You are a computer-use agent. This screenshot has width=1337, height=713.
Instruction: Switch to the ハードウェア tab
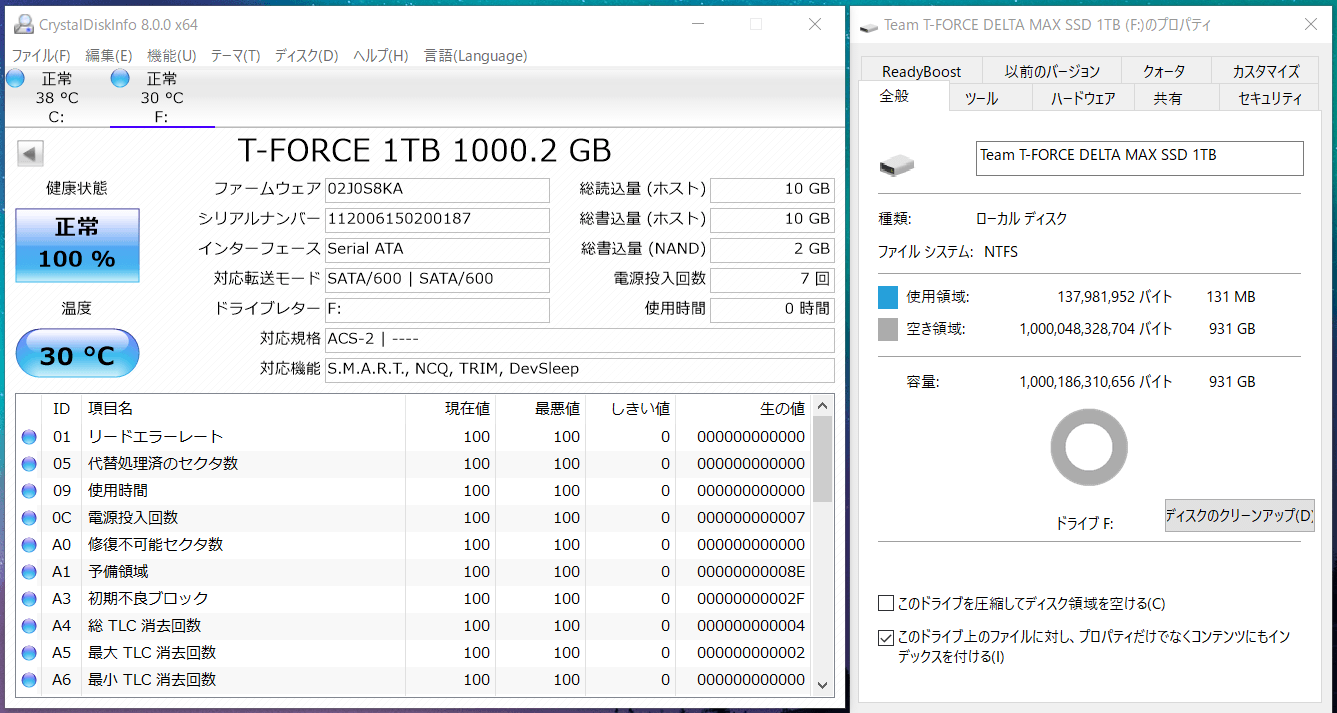[x=1083, y=98]
